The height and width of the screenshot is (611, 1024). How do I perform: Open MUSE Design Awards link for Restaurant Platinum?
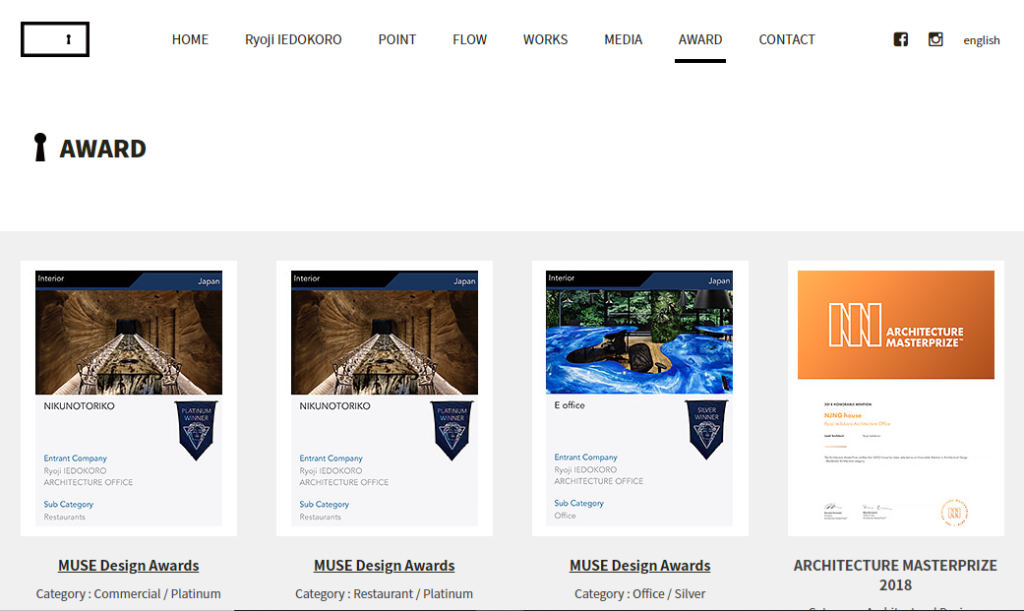click(x=384, y=565)
